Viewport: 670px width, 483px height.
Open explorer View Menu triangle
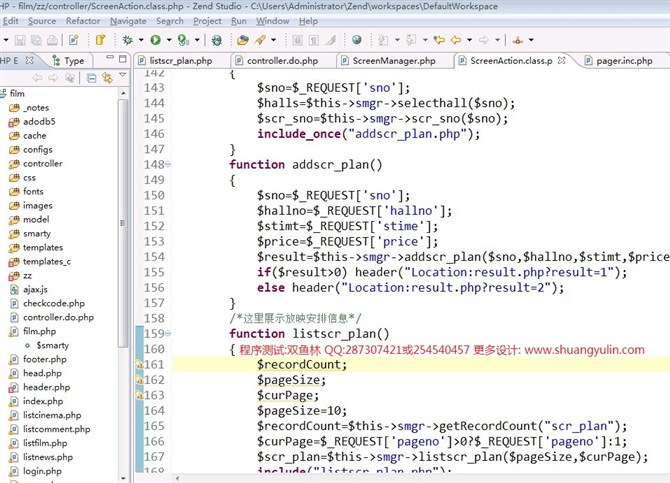click(123, 75)
